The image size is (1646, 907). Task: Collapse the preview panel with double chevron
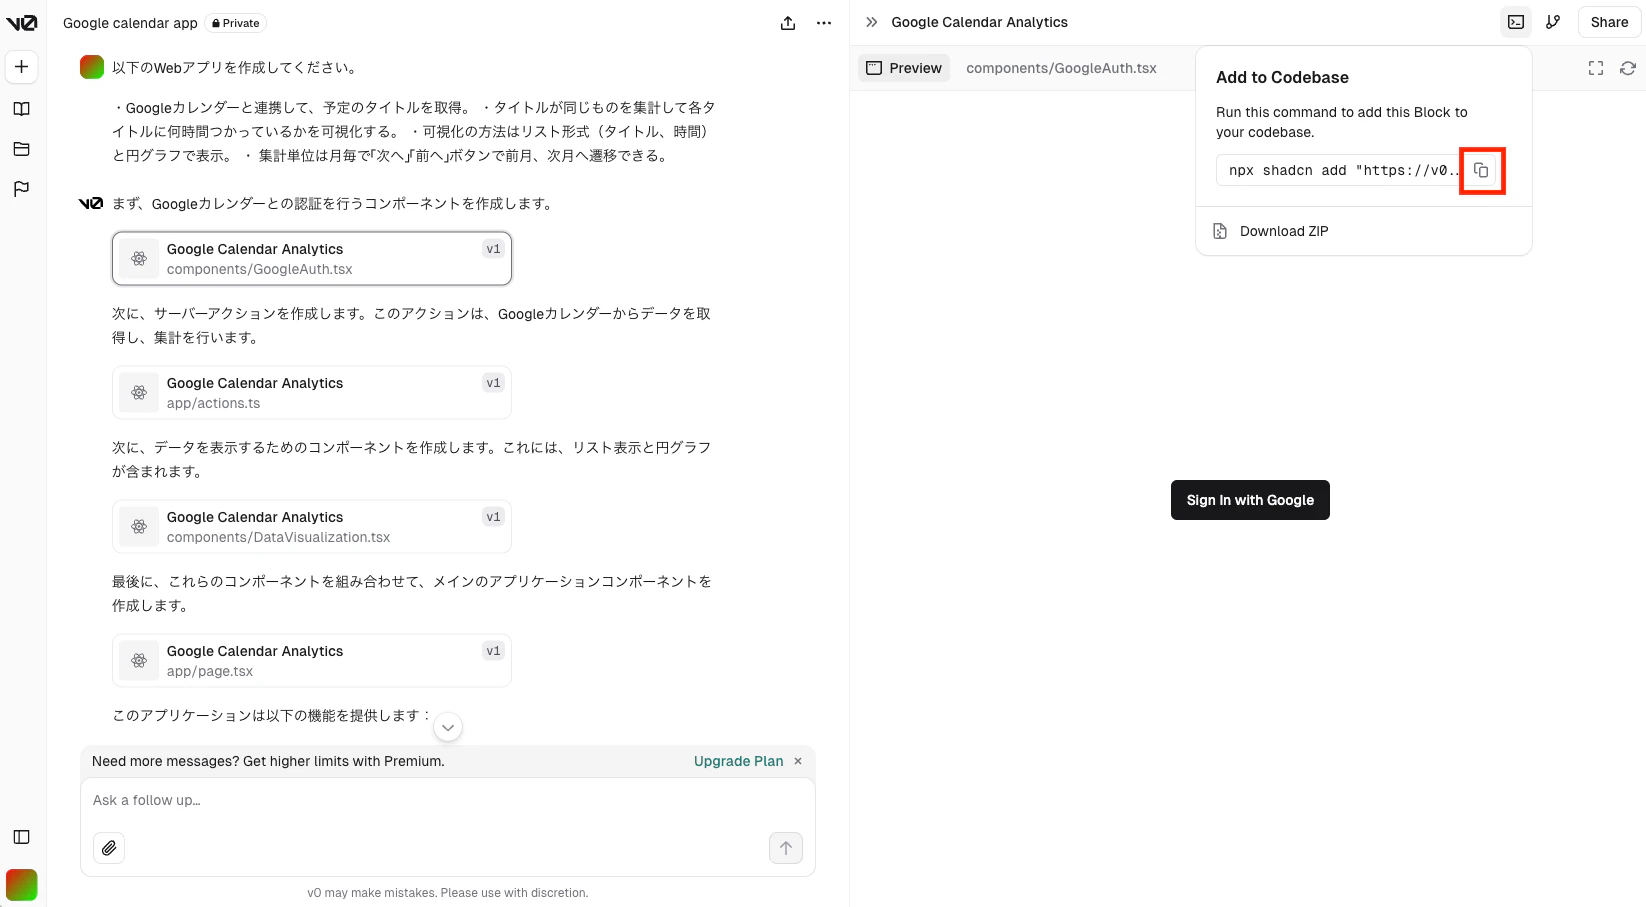(872, 22)
